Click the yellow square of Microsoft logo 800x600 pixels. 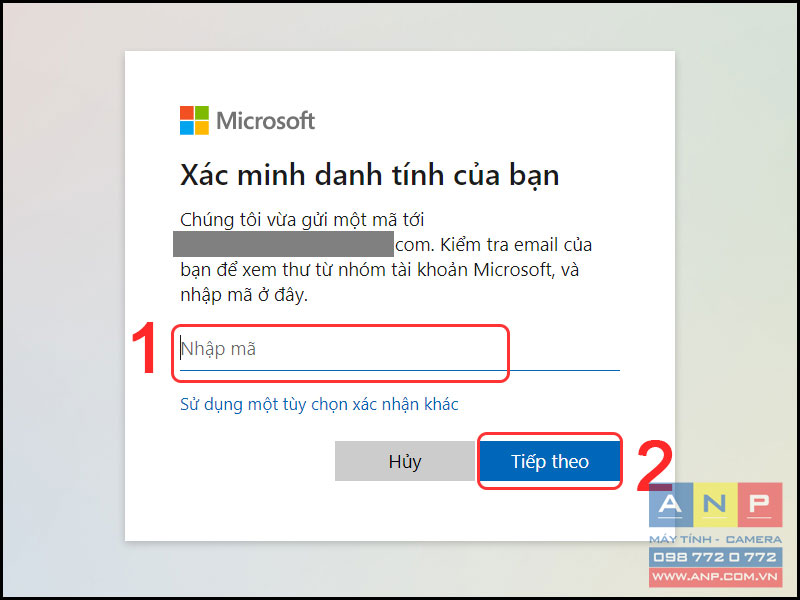pyautogui.click(x=202, y=128)
